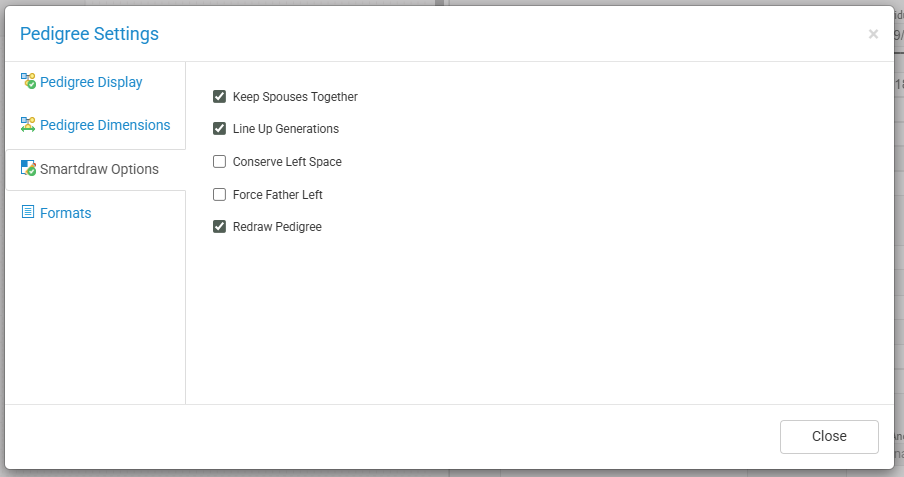Dismiss dialog with the top-right X
The width and height of the screenshot is (904, 477).
[x=873, y=34]
